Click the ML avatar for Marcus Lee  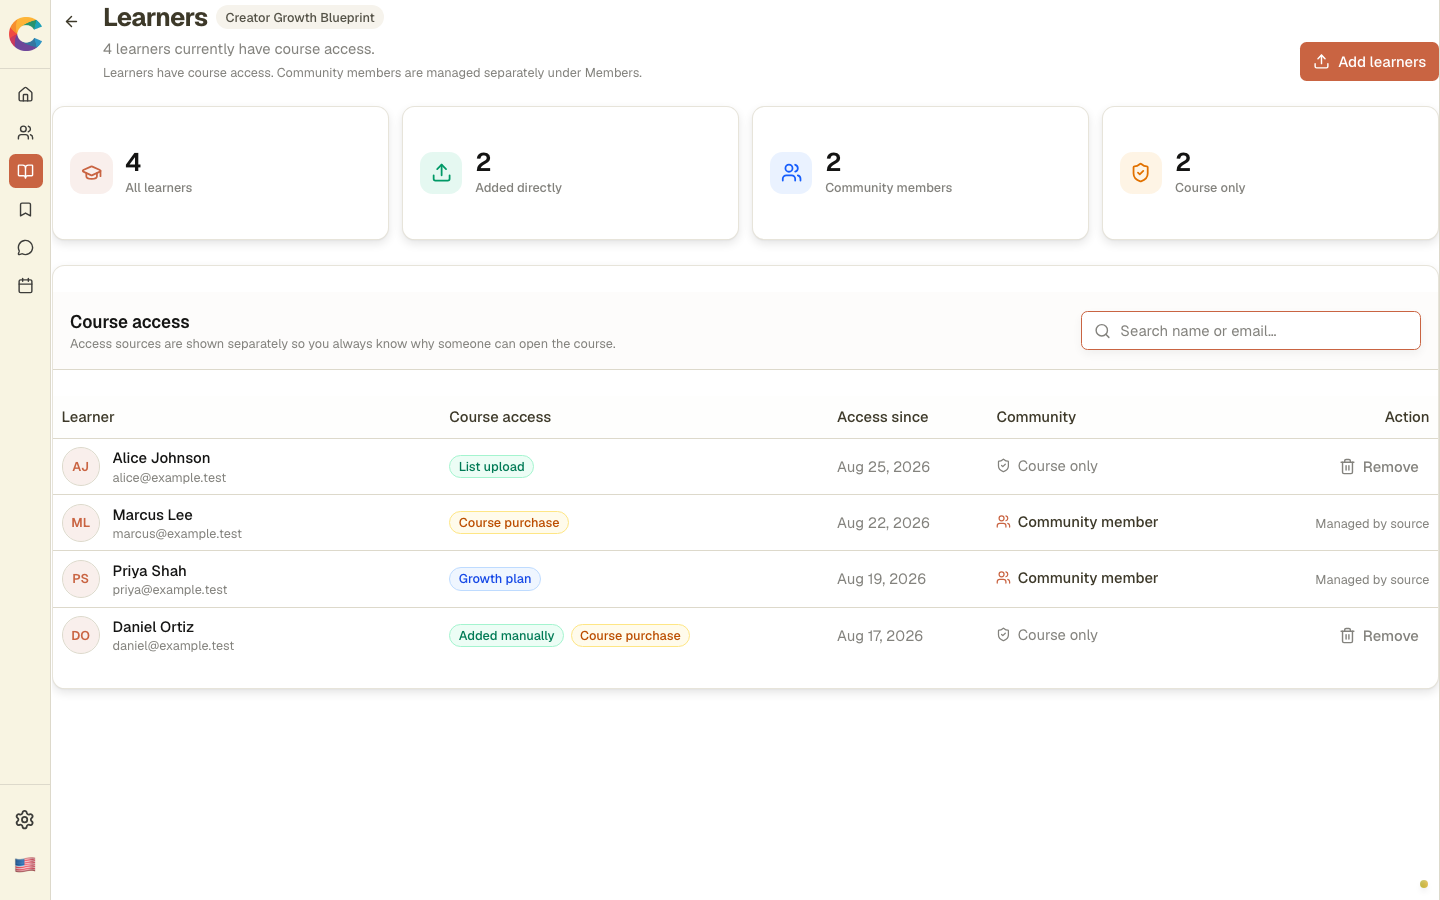[x=81, y=523]
